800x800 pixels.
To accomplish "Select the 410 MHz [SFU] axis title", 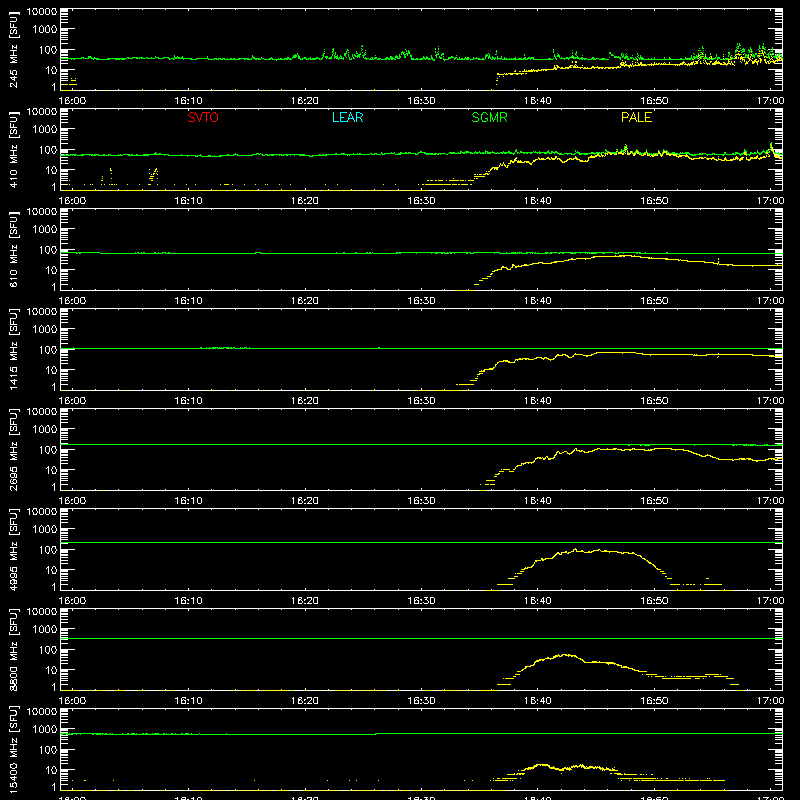I will pyautogui.click(x=14, y=151).
